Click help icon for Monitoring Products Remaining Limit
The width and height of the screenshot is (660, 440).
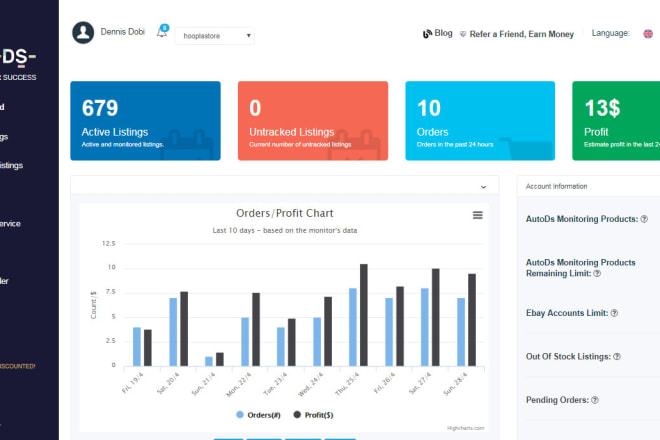tap(597, 274)
